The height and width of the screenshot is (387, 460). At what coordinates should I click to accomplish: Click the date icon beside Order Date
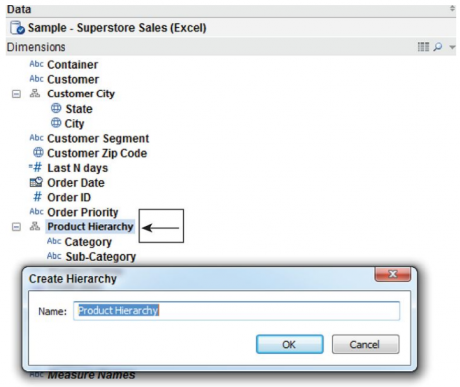coord(36,182)
